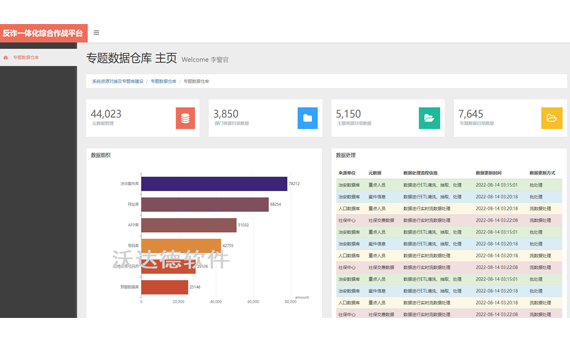Click the 44,023 statistic card
This screenshot has height=360, width=570.
click(x=143, y=118)
